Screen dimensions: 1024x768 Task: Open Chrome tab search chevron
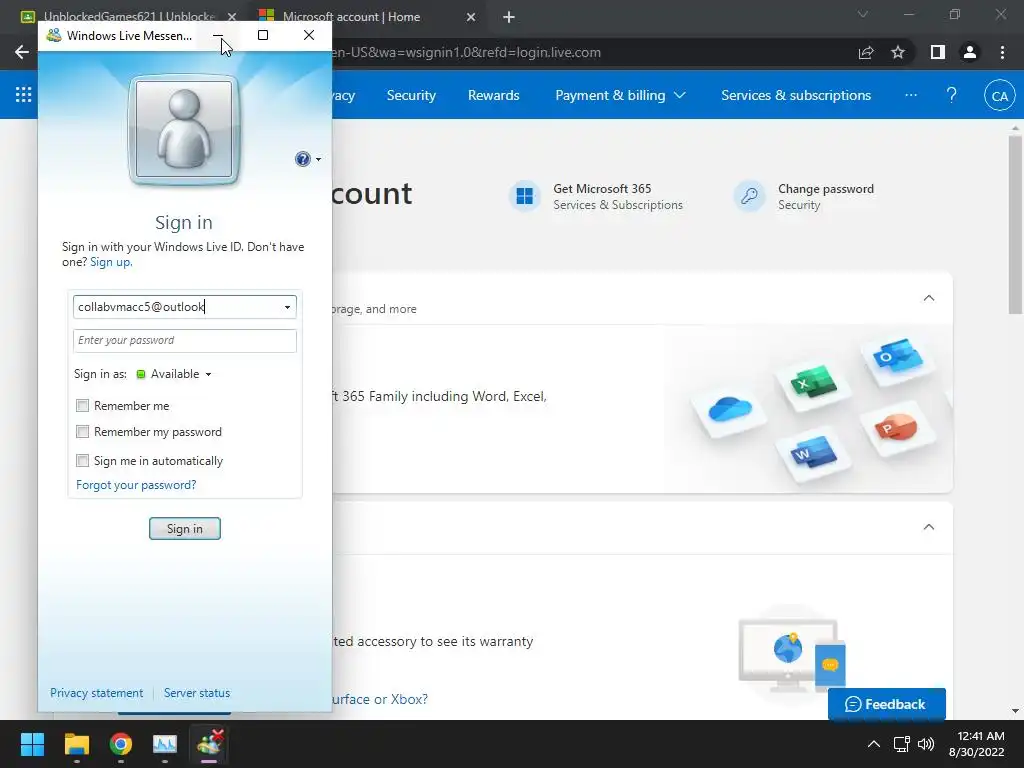click(863, 14)
